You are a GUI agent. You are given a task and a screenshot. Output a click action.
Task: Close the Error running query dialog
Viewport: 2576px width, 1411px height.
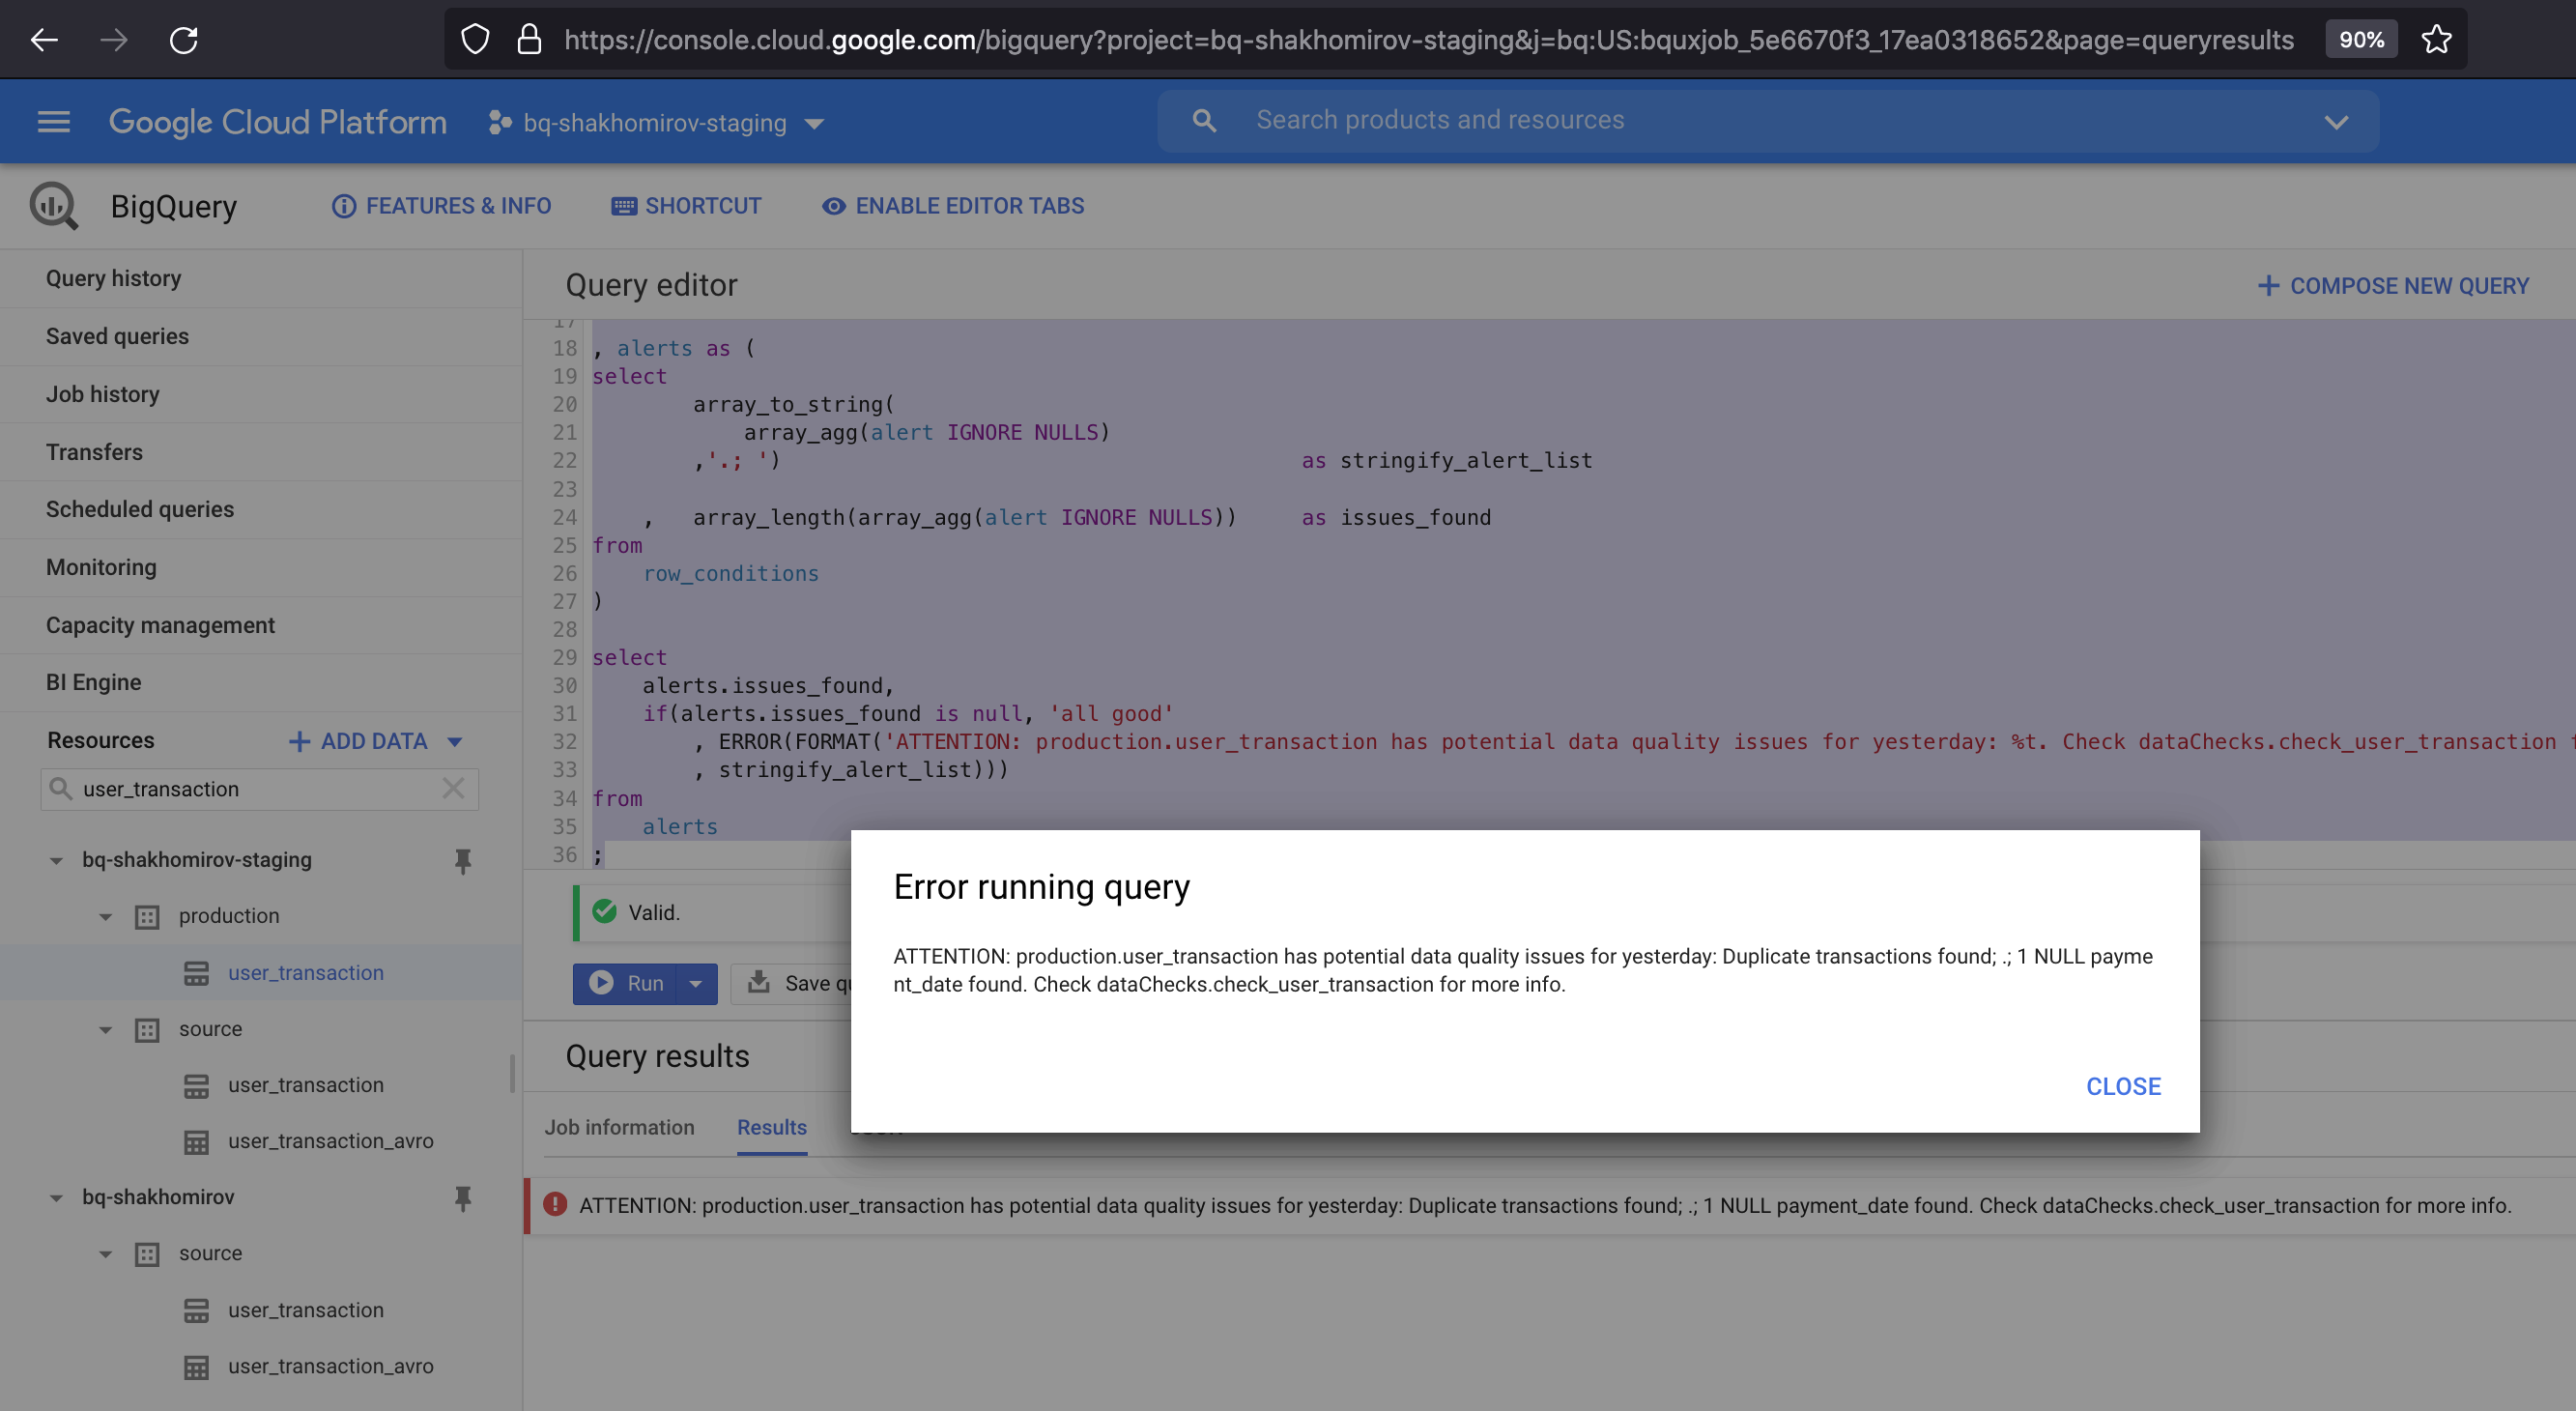[x=2123, y=1086]
